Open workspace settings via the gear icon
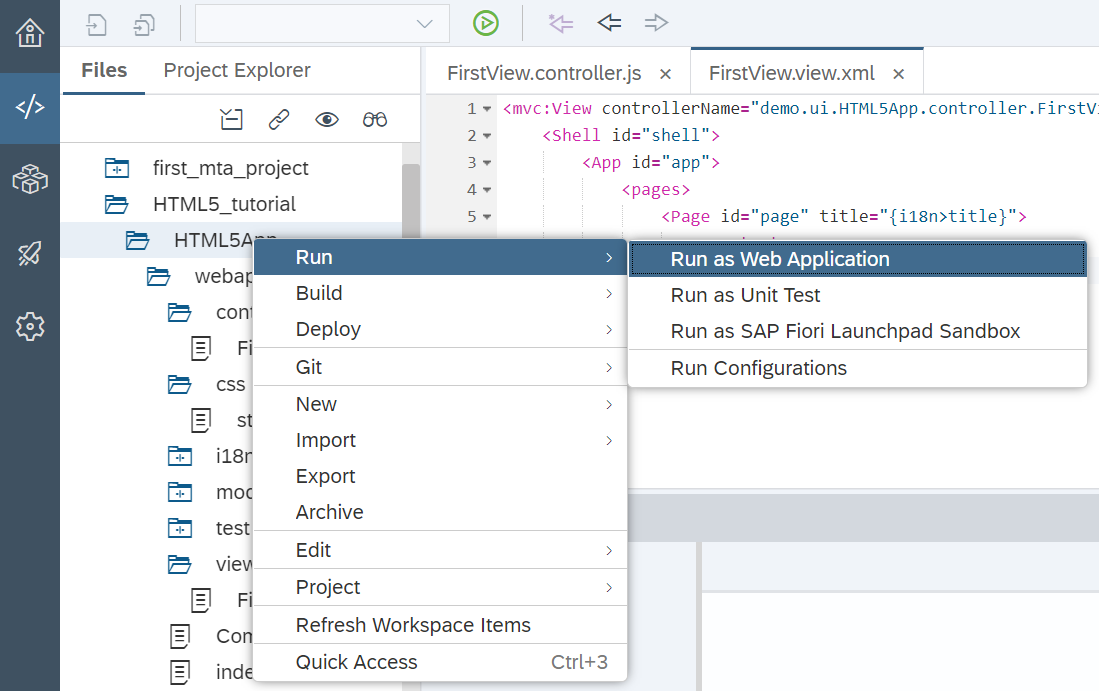Screen dimensions: 1099x691 pyautogui.click(x=29, y=326)
